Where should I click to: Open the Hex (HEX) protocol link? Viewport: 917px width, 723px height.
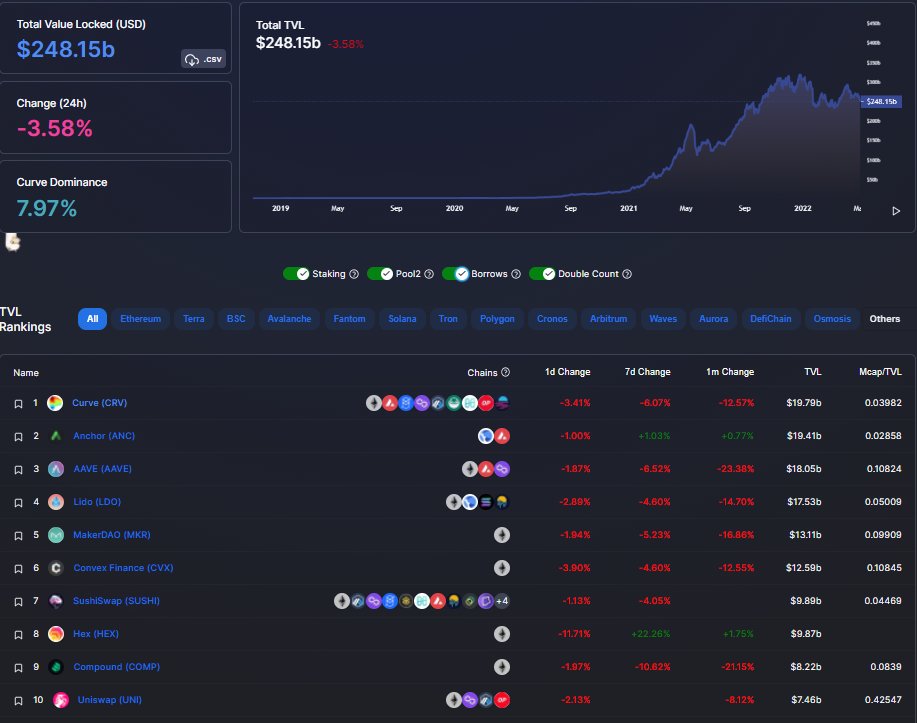(x=96, y=634)
